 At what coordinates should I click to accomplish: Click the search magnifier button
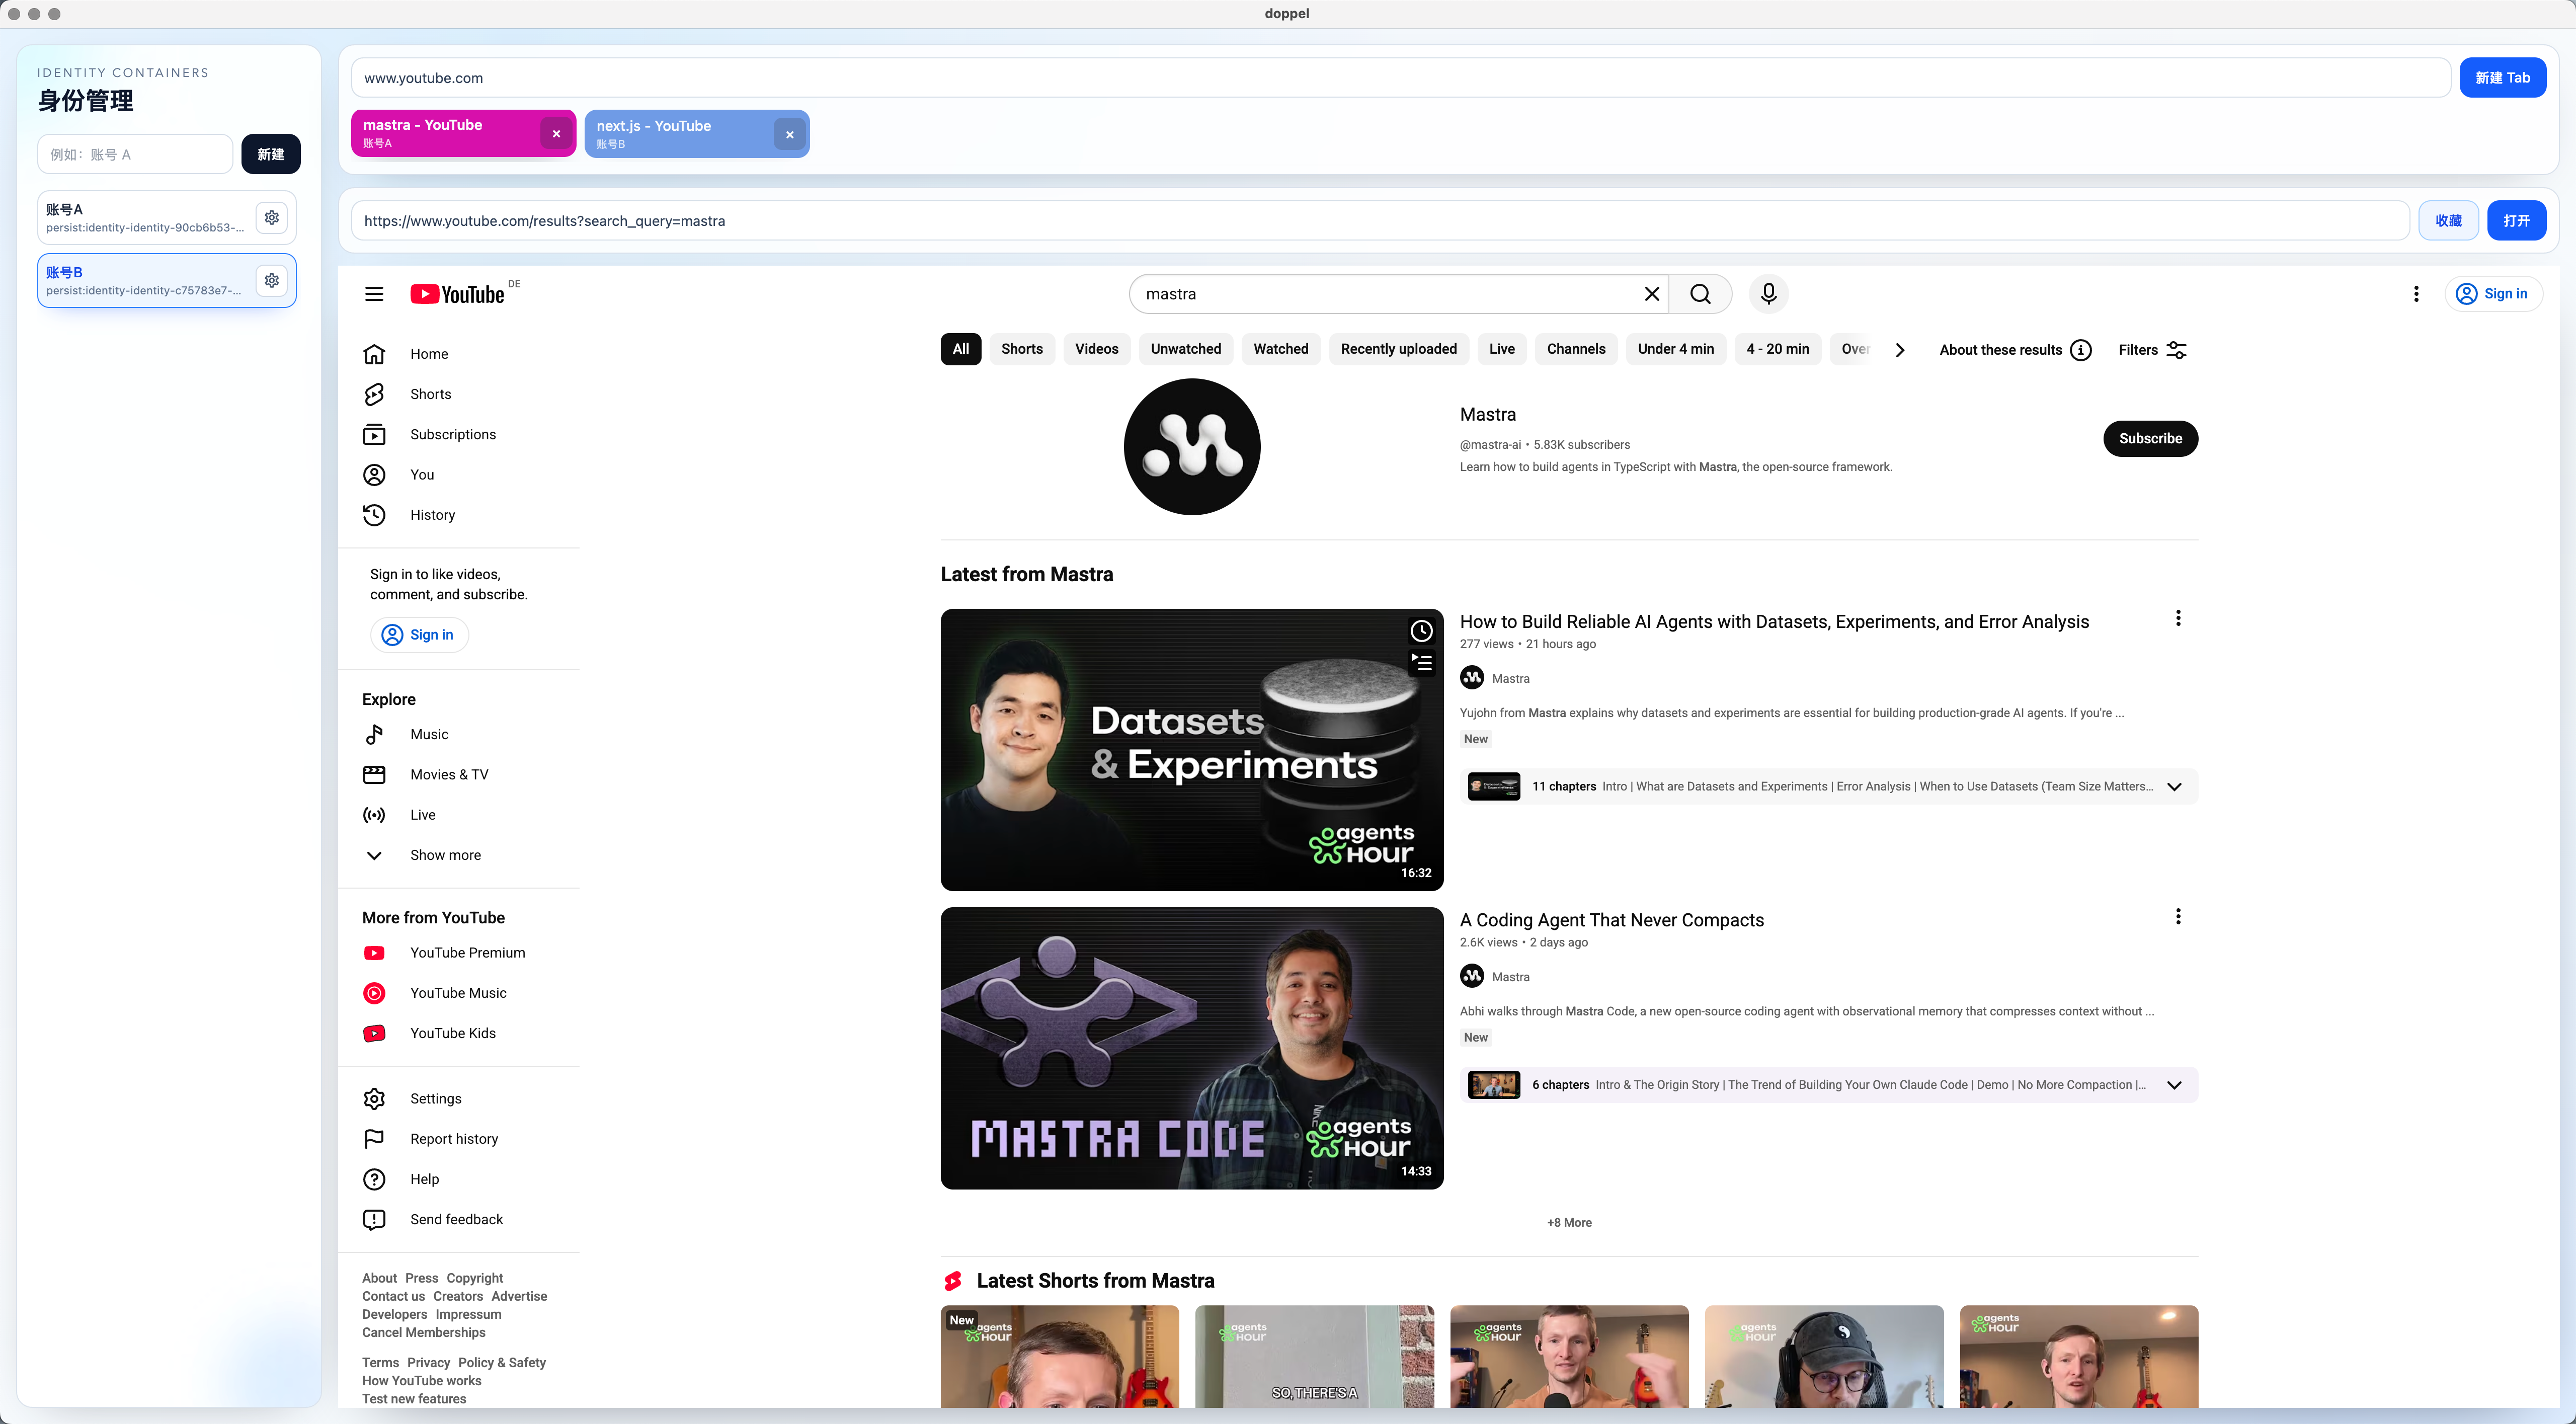[1700, 294]
